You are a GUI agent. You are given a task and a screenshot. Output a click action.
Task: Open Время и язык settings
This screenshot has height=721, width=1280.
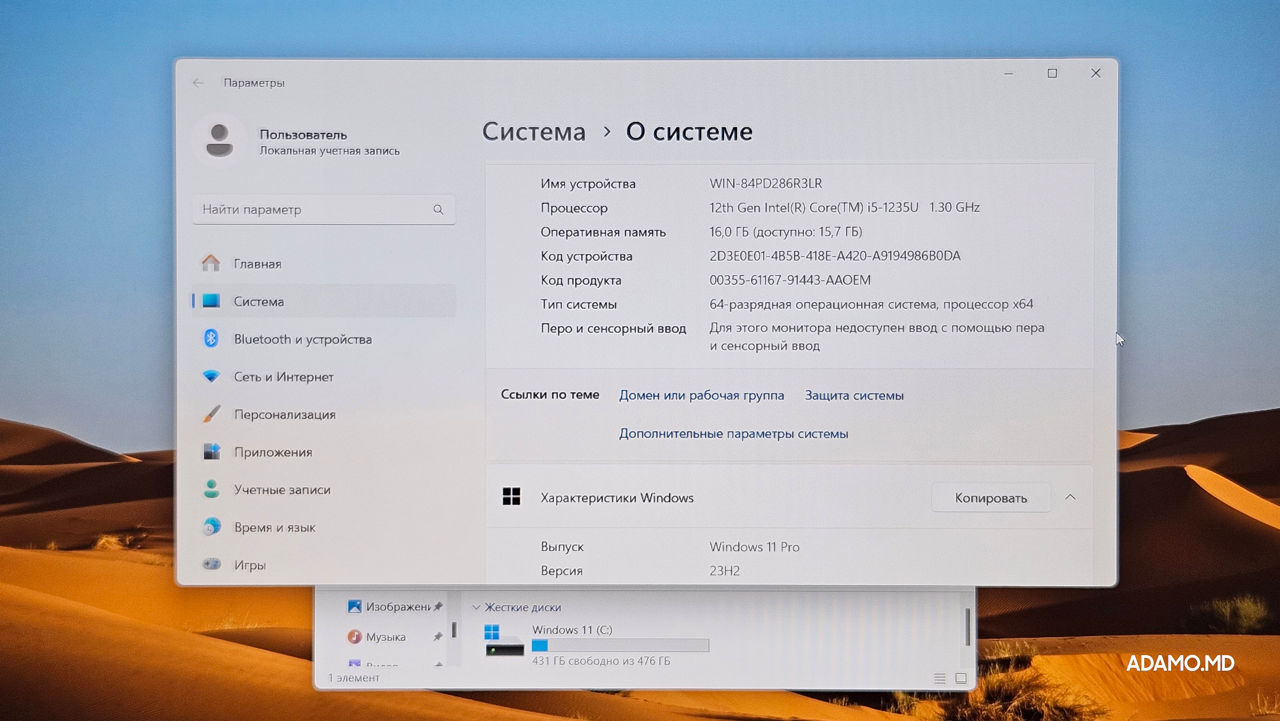coord(324,527)
